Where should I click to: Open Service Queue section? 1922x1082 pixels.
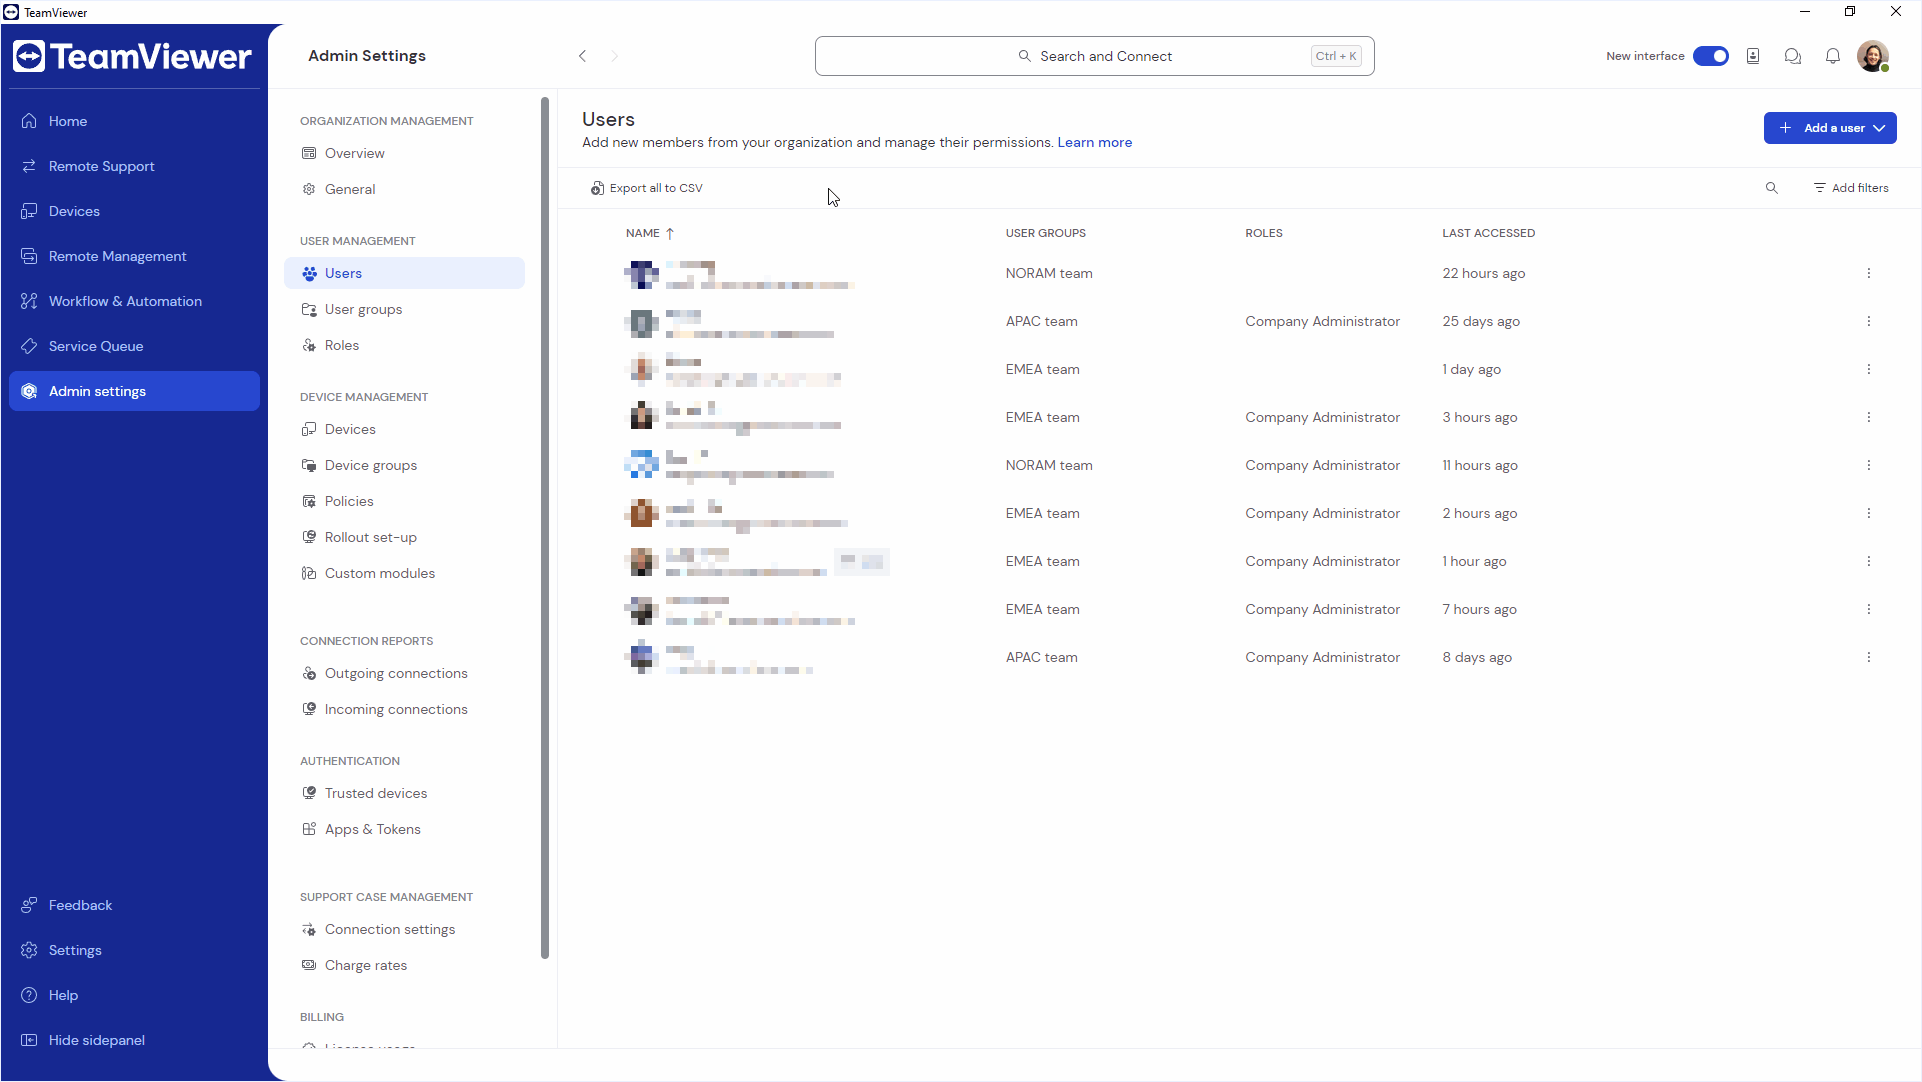(x=134, y=346)
